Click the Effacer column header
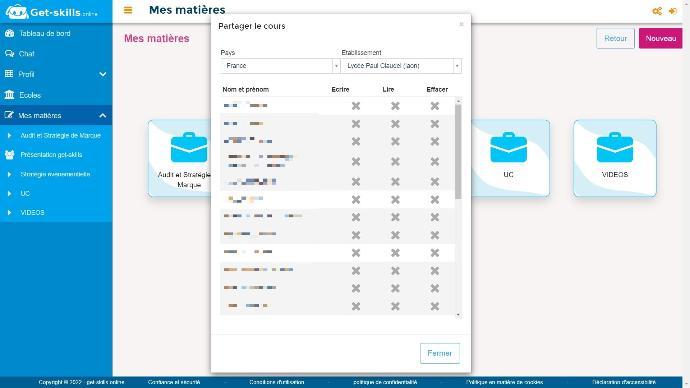Screen dimensions: 690x388 pyautogui.click(x=437, y=89)
